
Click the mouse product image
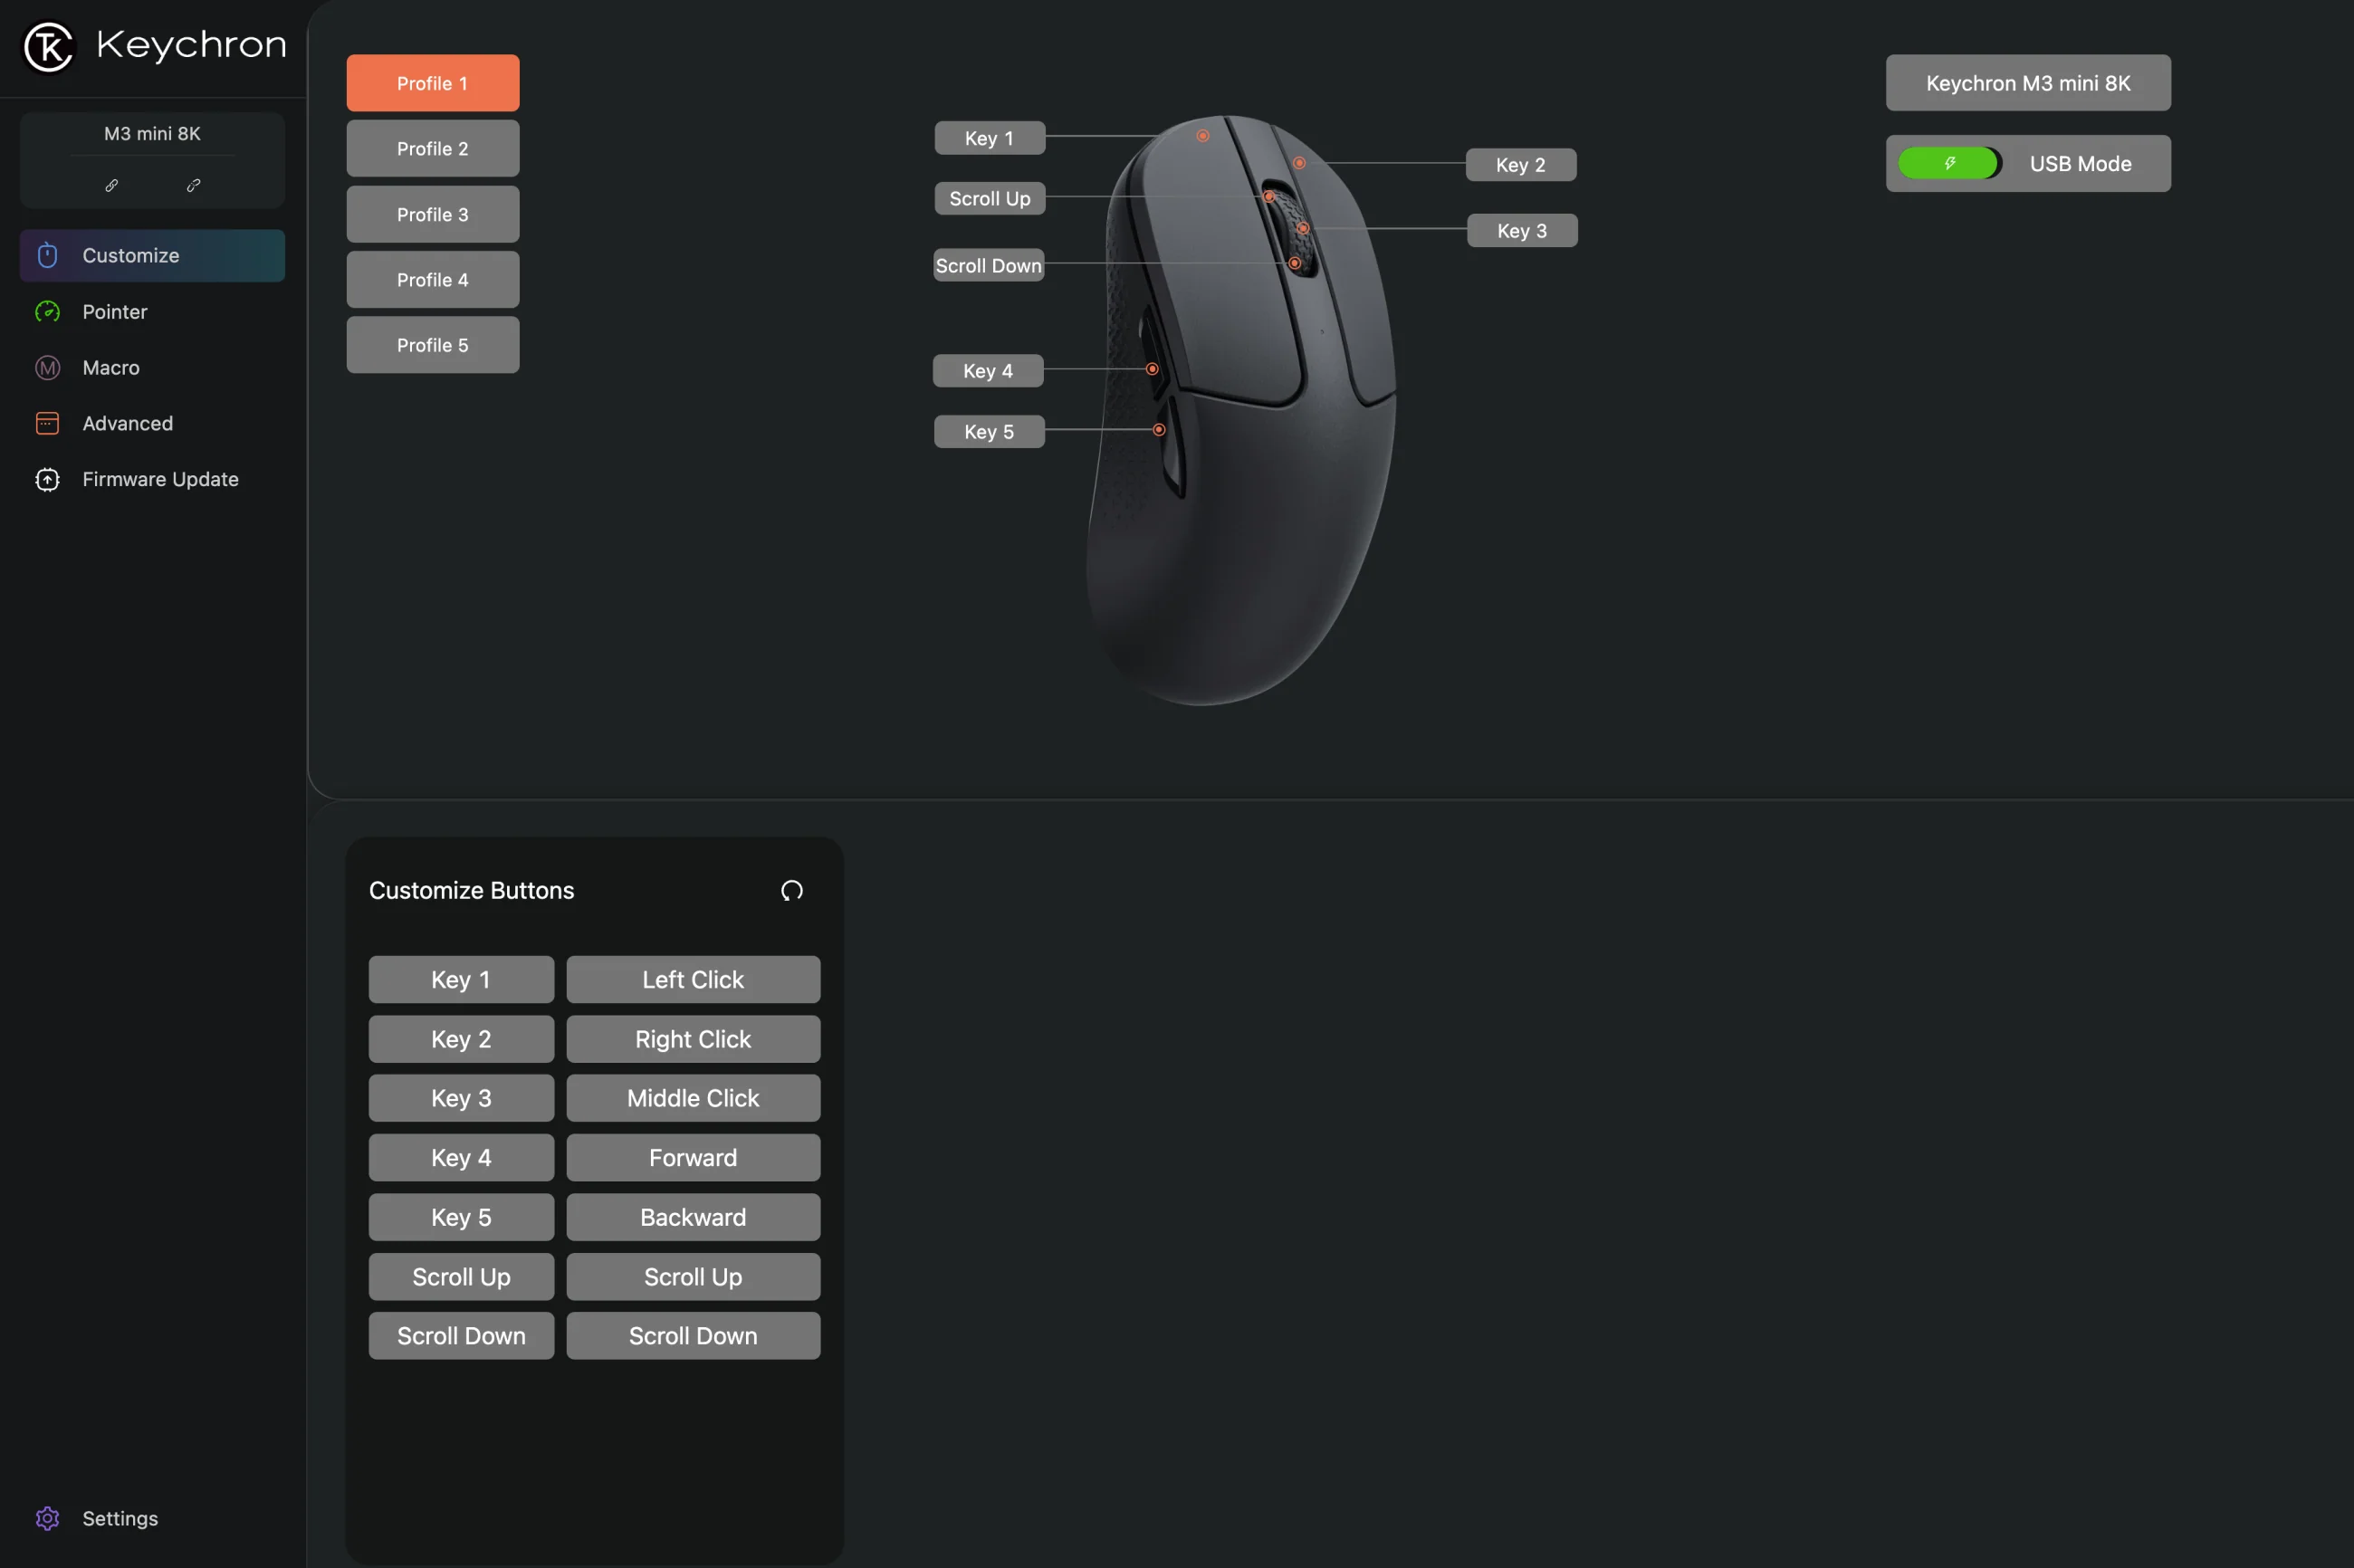pos(1240,410)
